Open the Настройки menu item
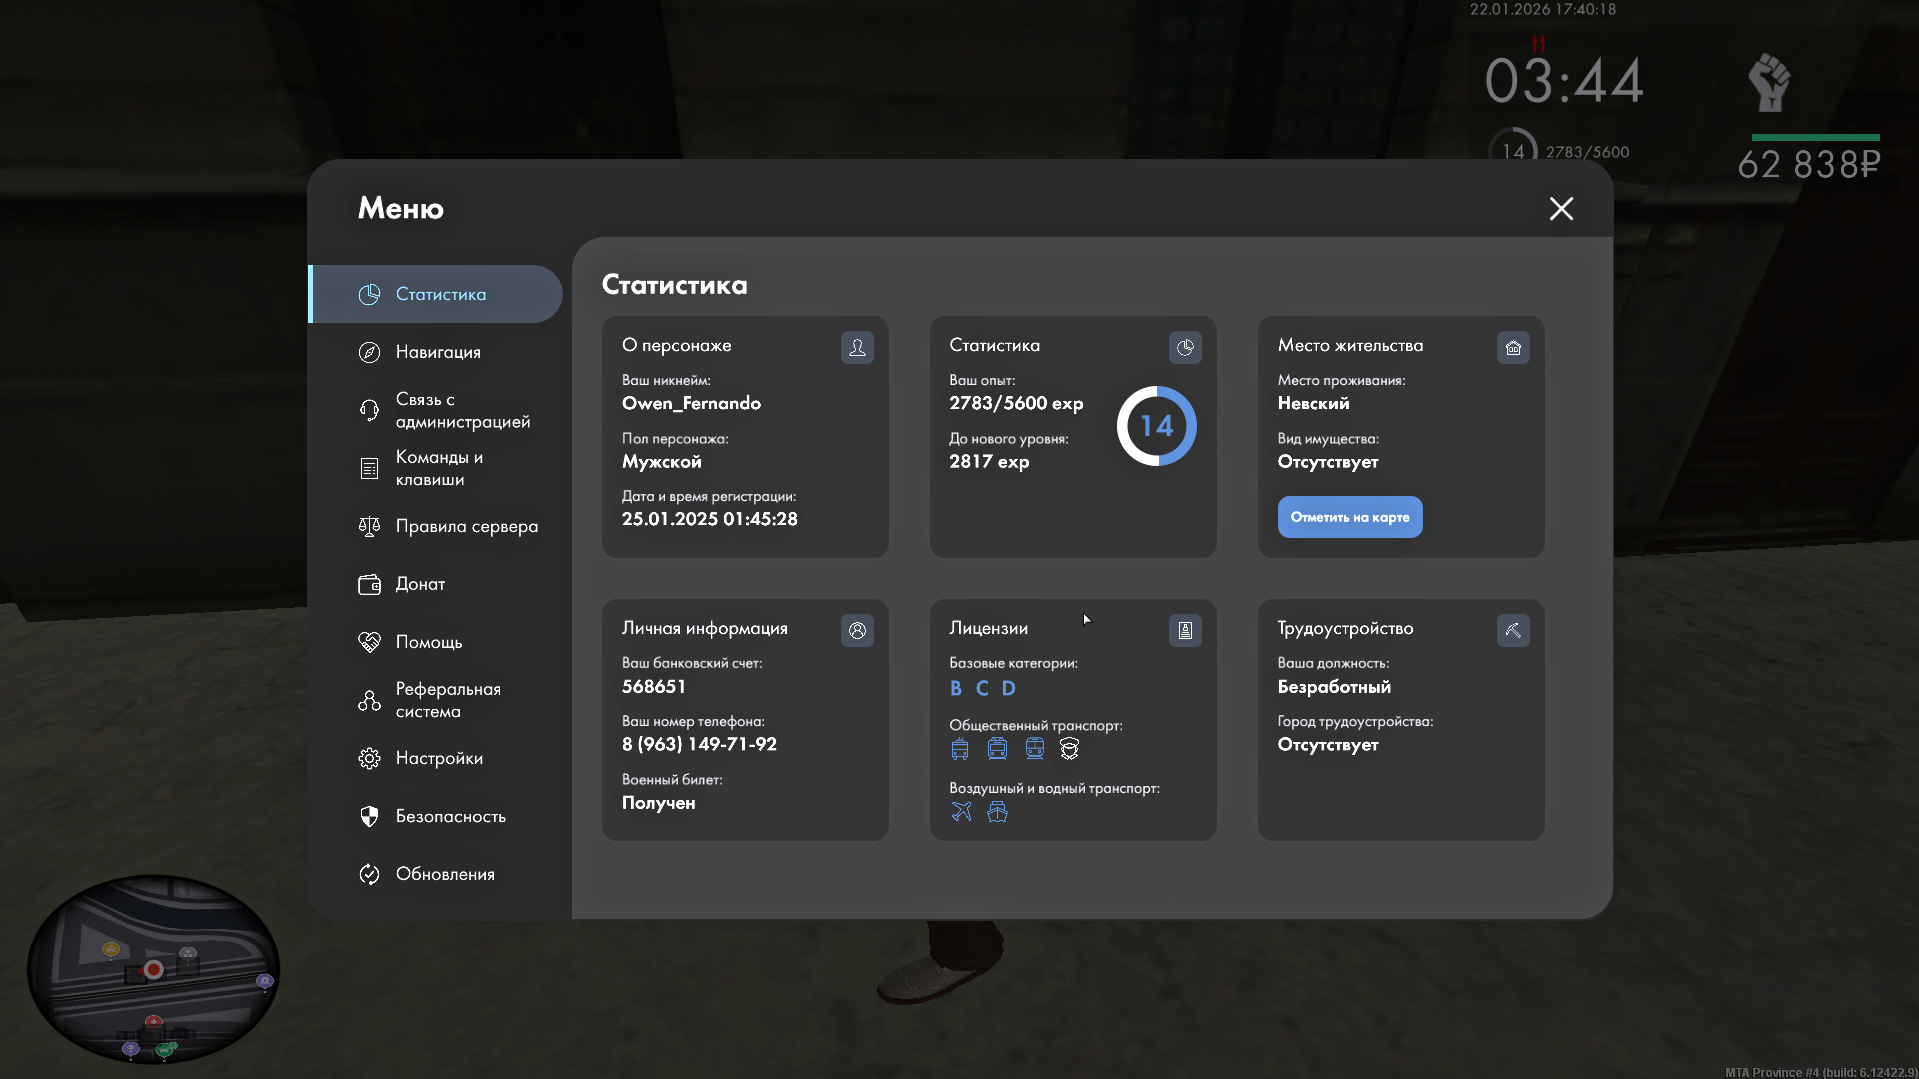This screenshot has height=1079, width=1919. pyautogui.click(x=439, y=758)
